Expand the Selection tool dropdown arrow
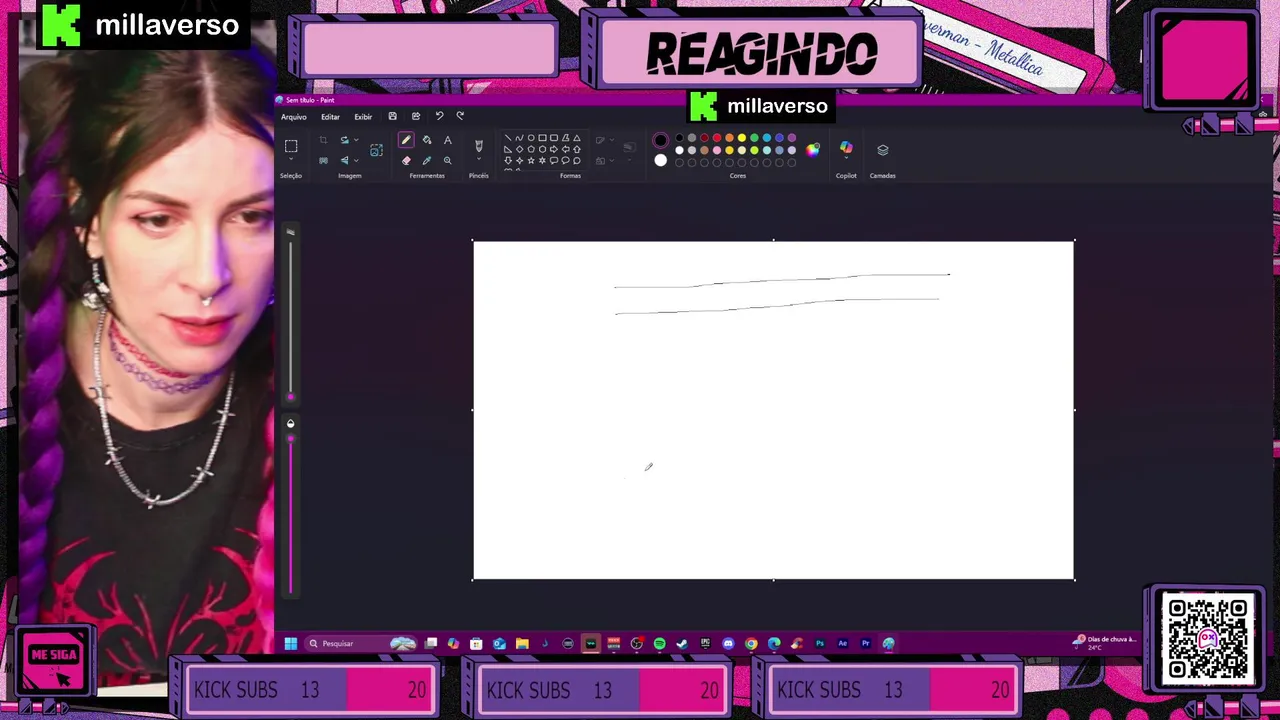The image size is (1280, 720). click(x=291, y=158)
